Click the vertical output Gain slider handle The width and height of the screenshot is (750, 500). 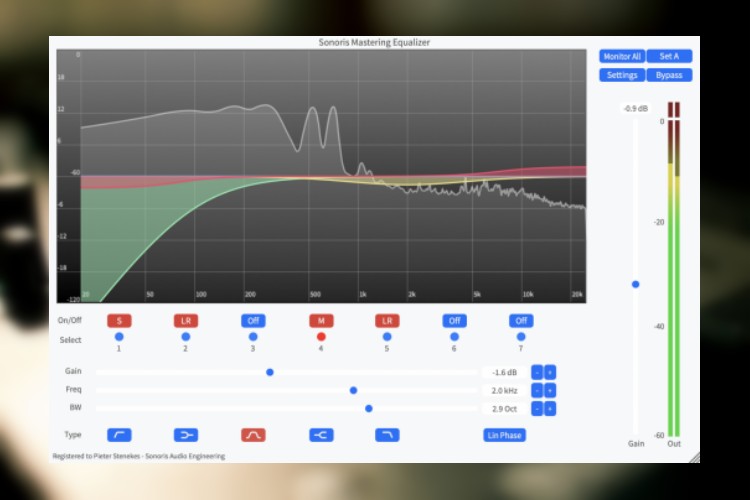point(636,284)
